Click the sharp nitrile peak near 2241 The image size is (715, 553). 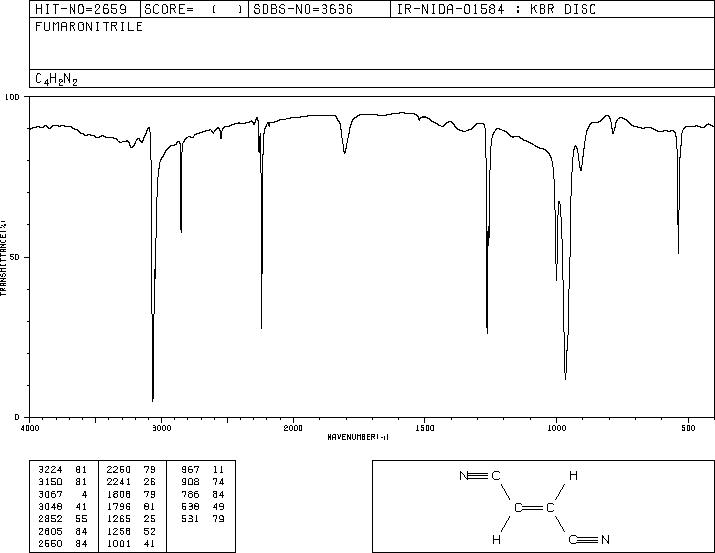click(x=261, y=326)
